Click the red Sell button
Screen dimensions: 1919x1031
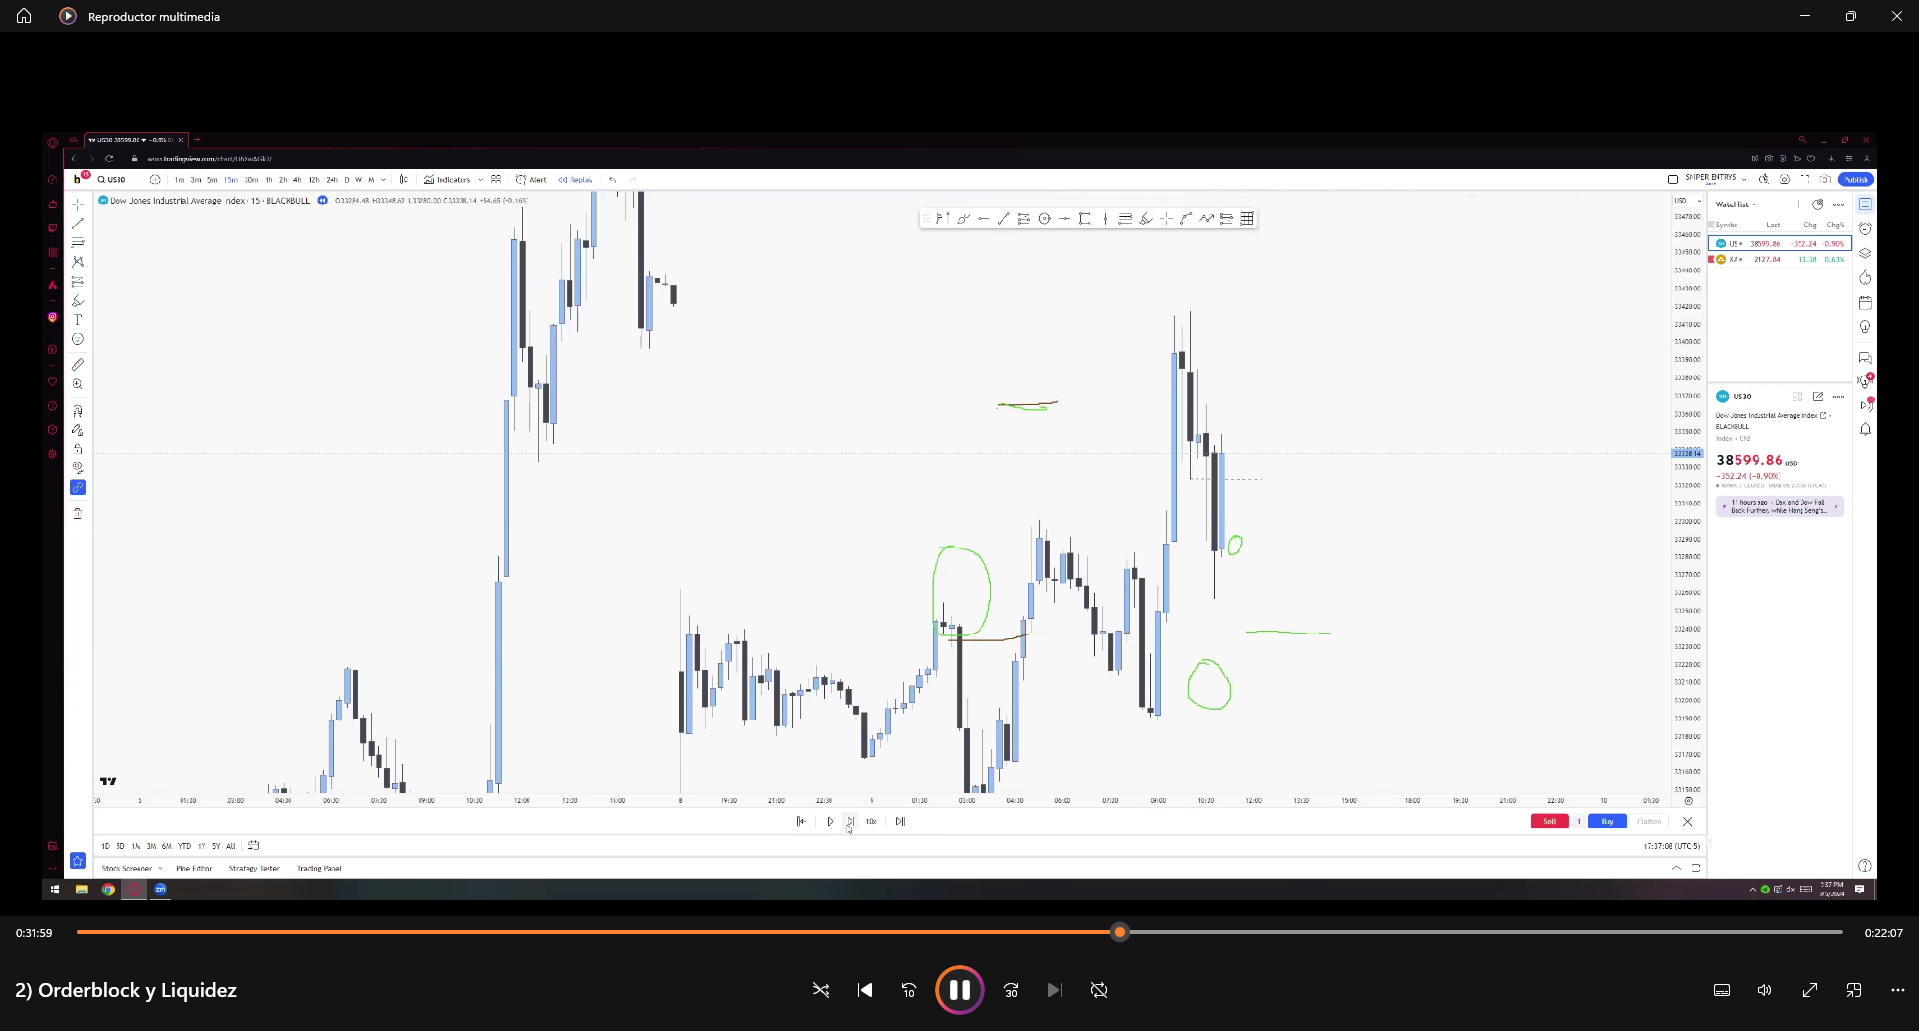tap(1549, 822)
